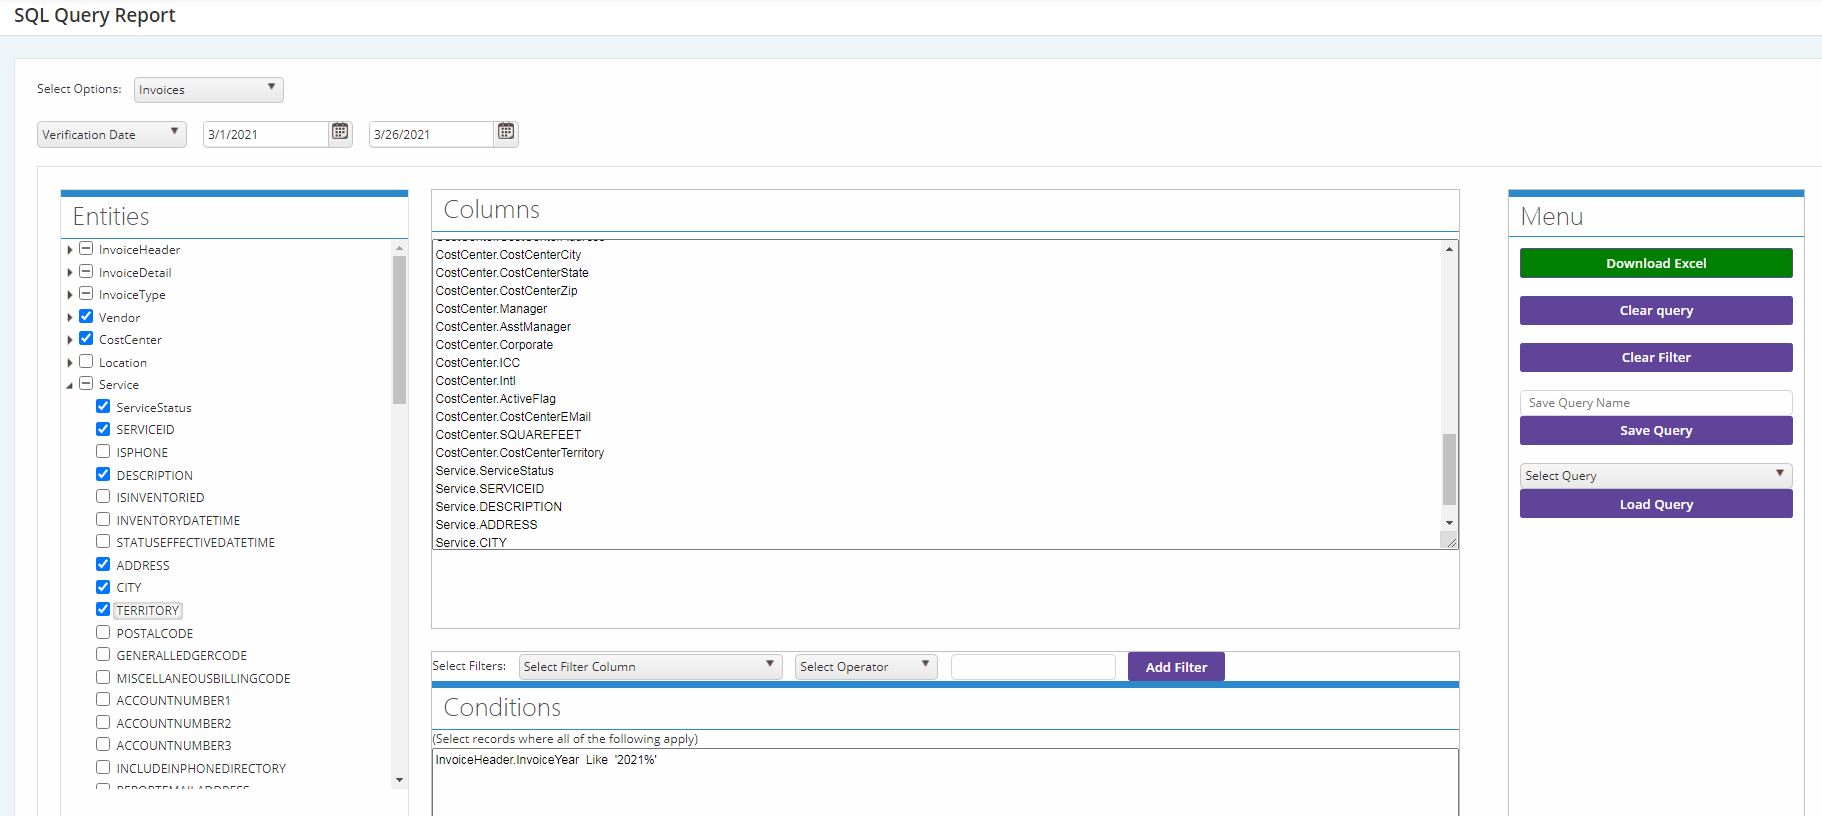
Task: Open the start date calendar picker
Action: (x=340, y=132)
